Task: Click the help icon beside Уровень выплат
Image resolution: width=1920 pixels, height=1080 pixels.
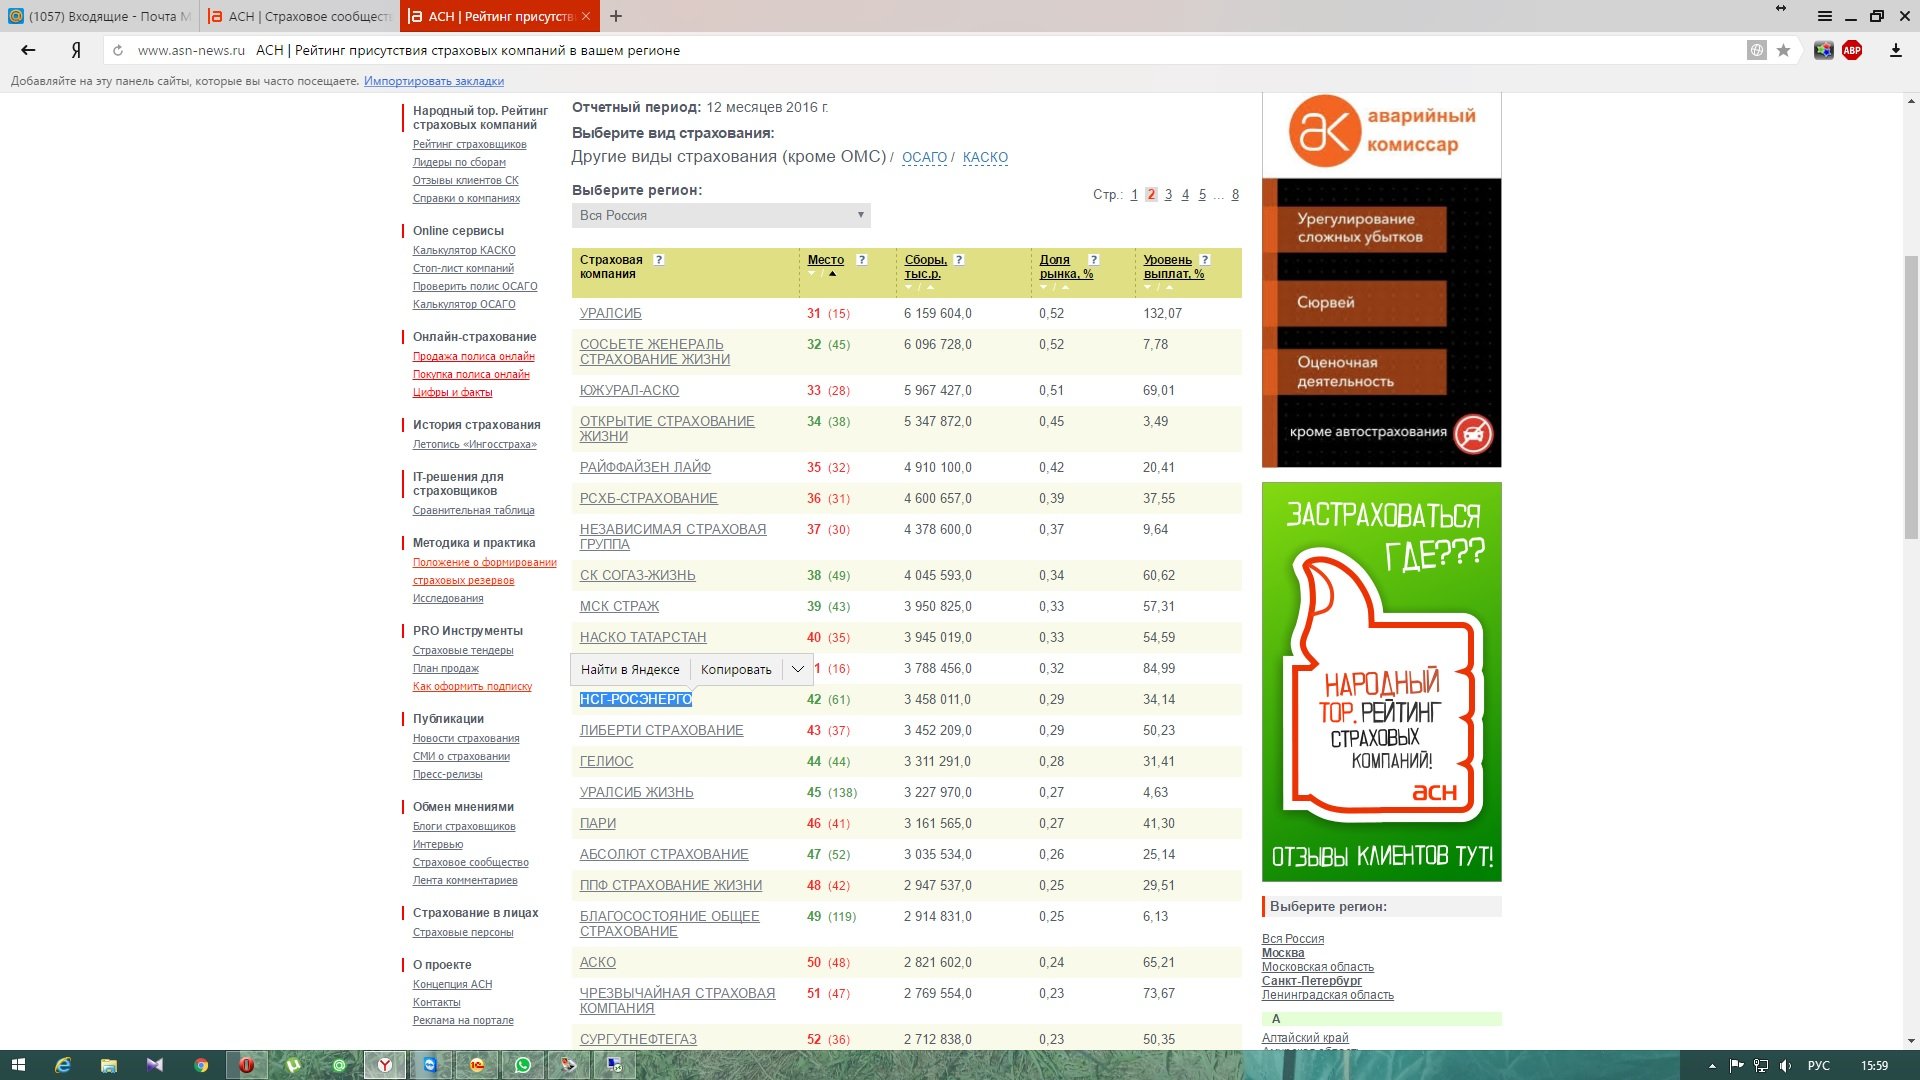Action: [1204, 260]
